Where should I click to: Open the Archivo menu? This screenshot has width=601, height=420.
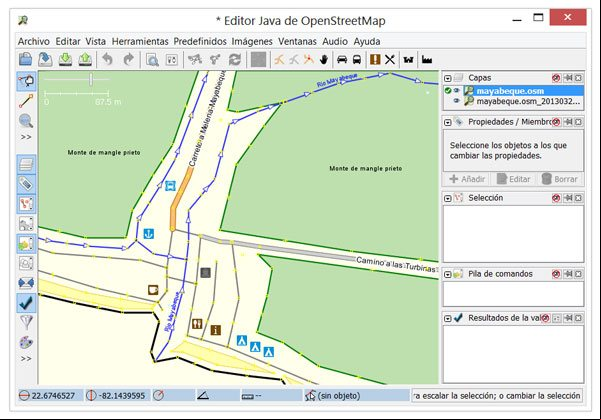[x=34, y=41]
